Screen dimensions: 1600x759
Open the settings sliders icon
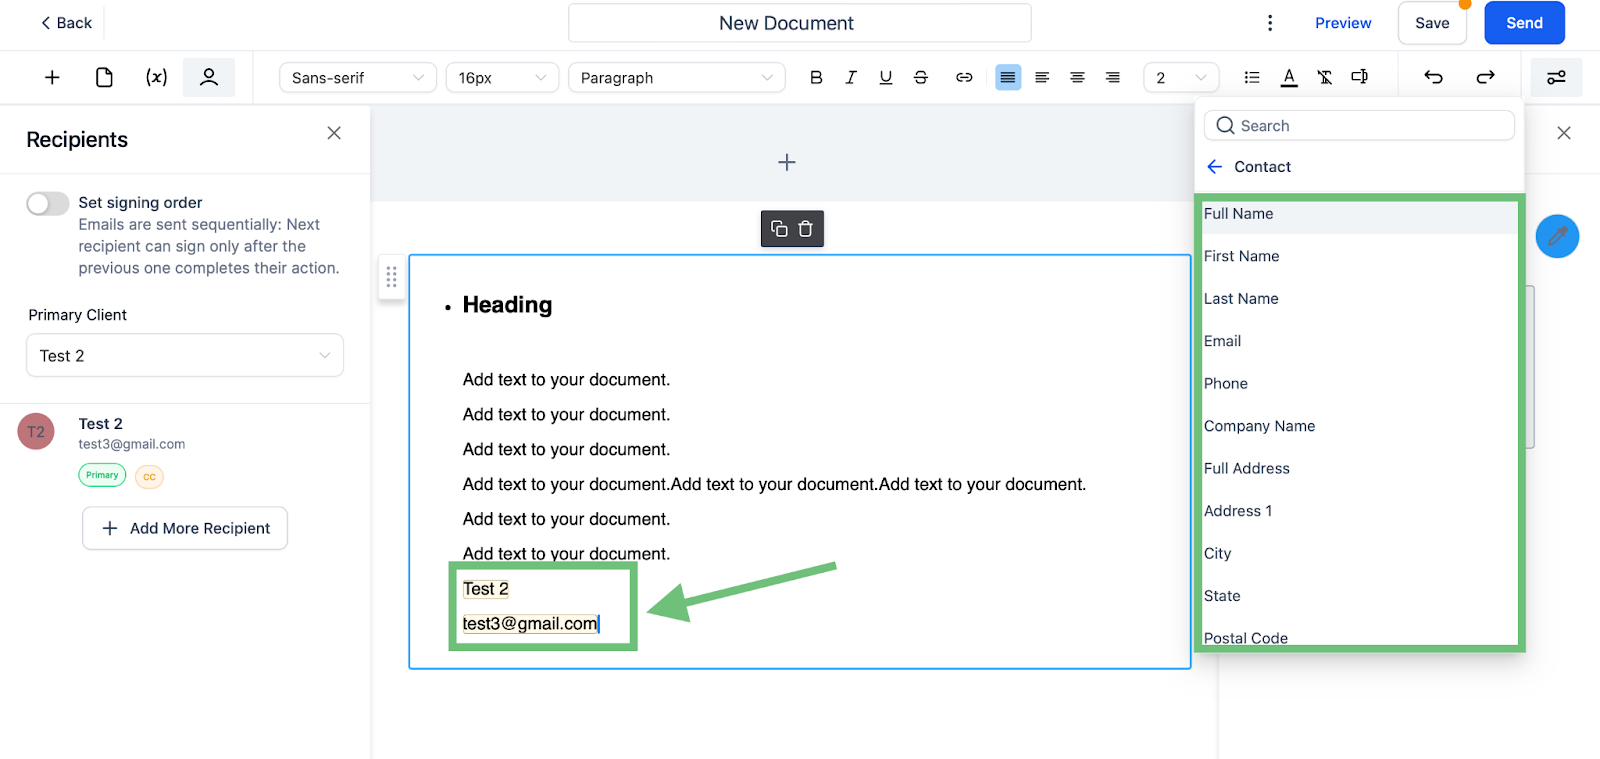point(1556,77)
